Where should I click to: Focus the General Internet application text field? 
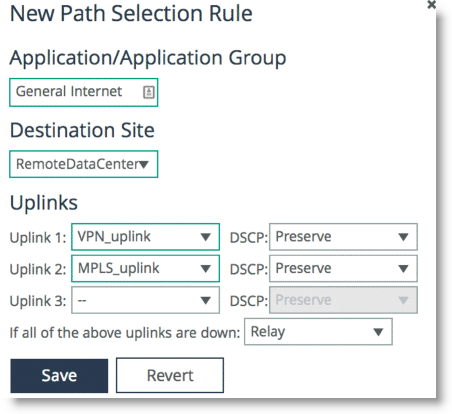coord(83,92)
